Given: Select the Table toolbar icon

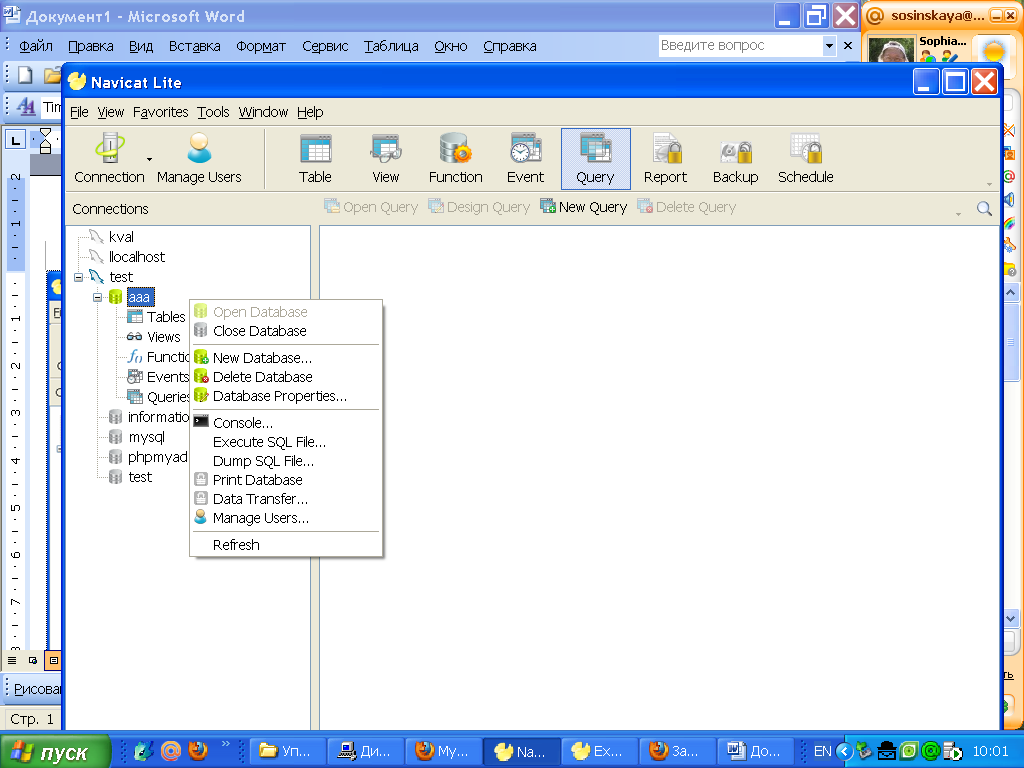Looking at the screenshot, I should (x=315, y=159).
